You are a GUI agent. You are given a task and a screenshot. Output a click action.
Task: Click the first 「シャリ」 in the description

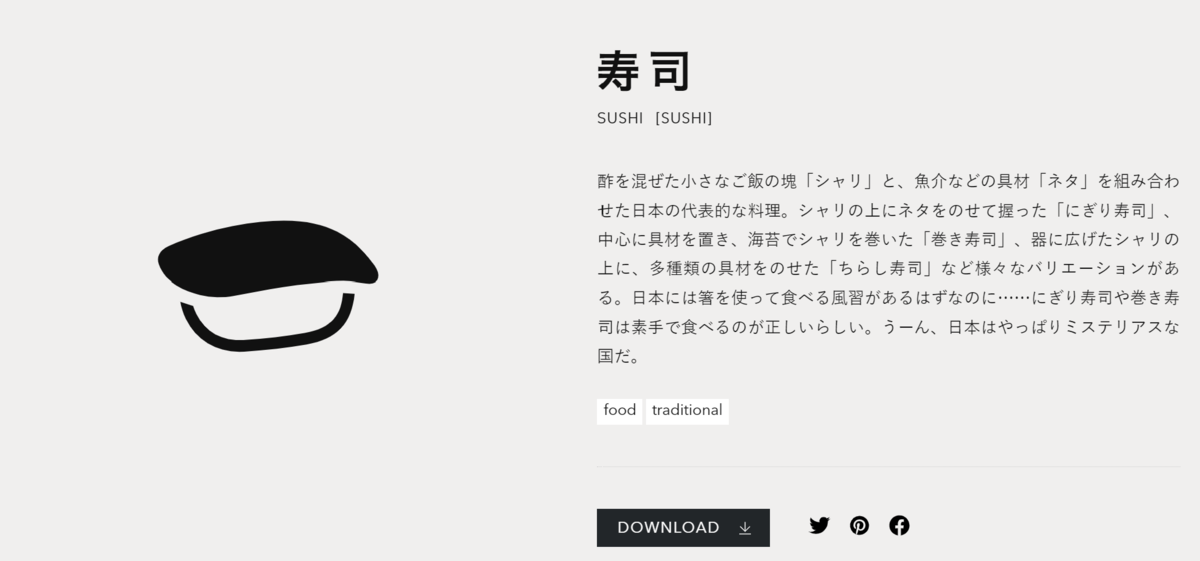point(838,182)
